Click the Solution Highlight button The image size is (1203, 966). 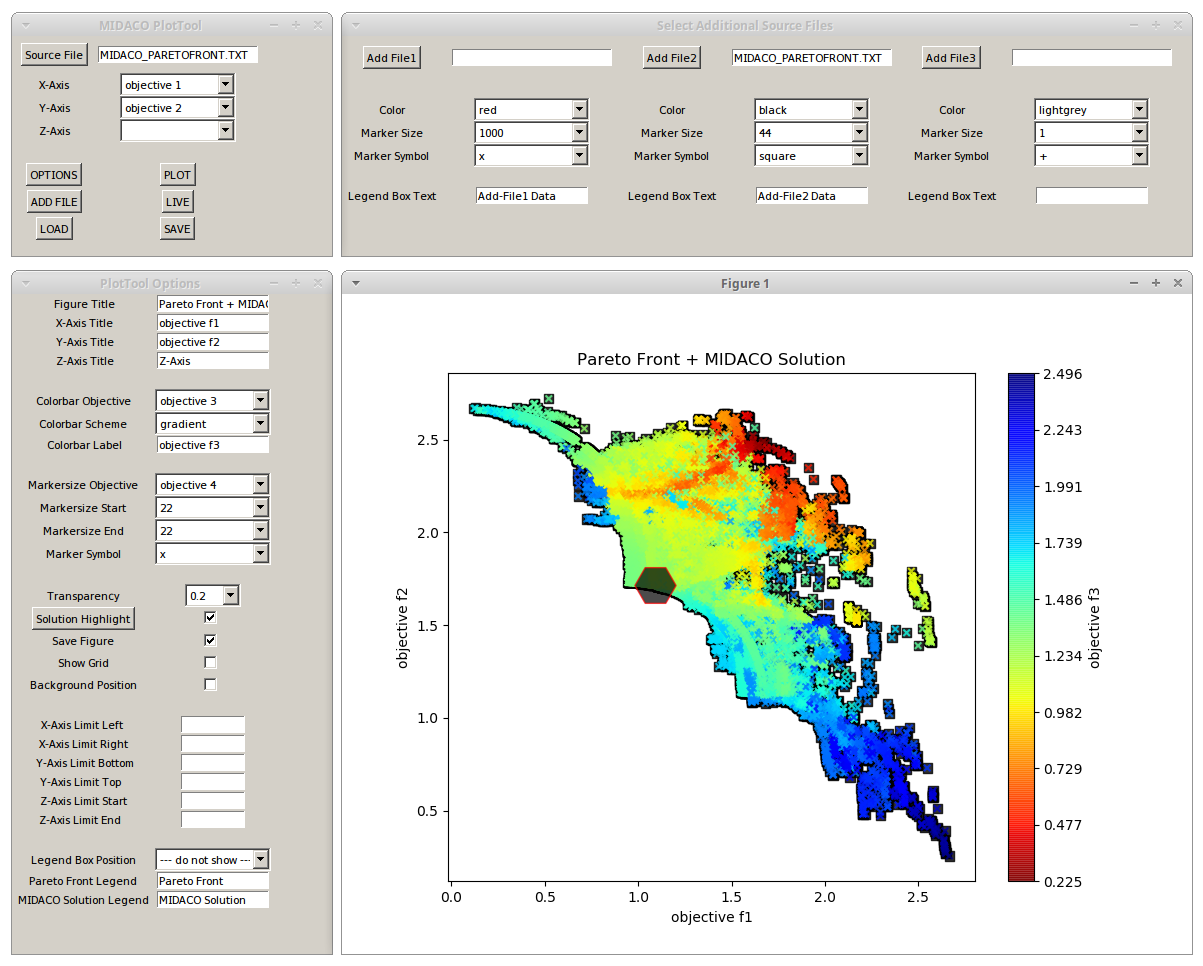pos(83,619)
